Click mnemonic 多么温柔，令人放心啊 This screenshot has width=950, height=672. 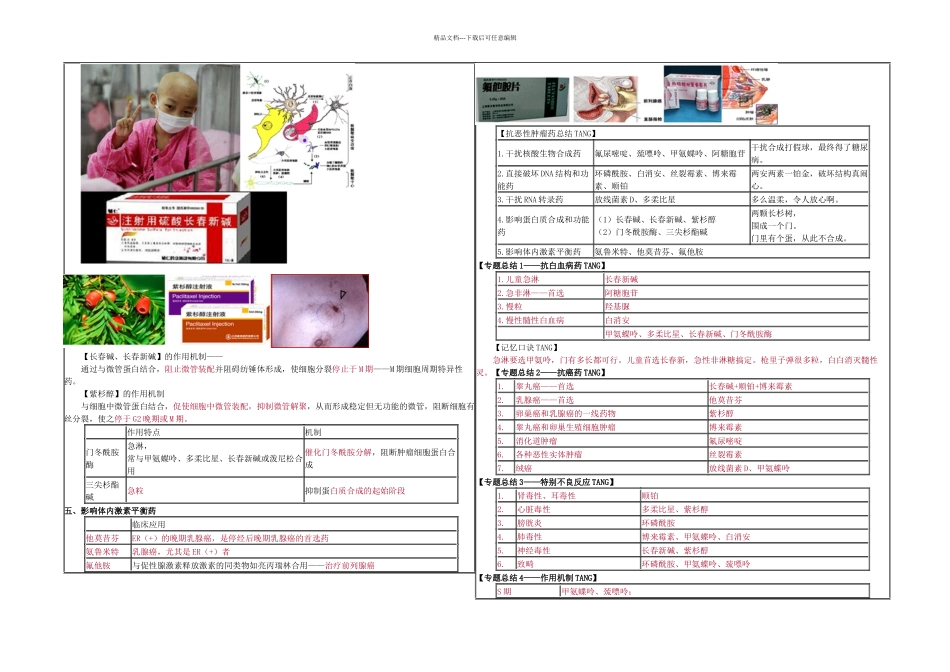point(796,199)
